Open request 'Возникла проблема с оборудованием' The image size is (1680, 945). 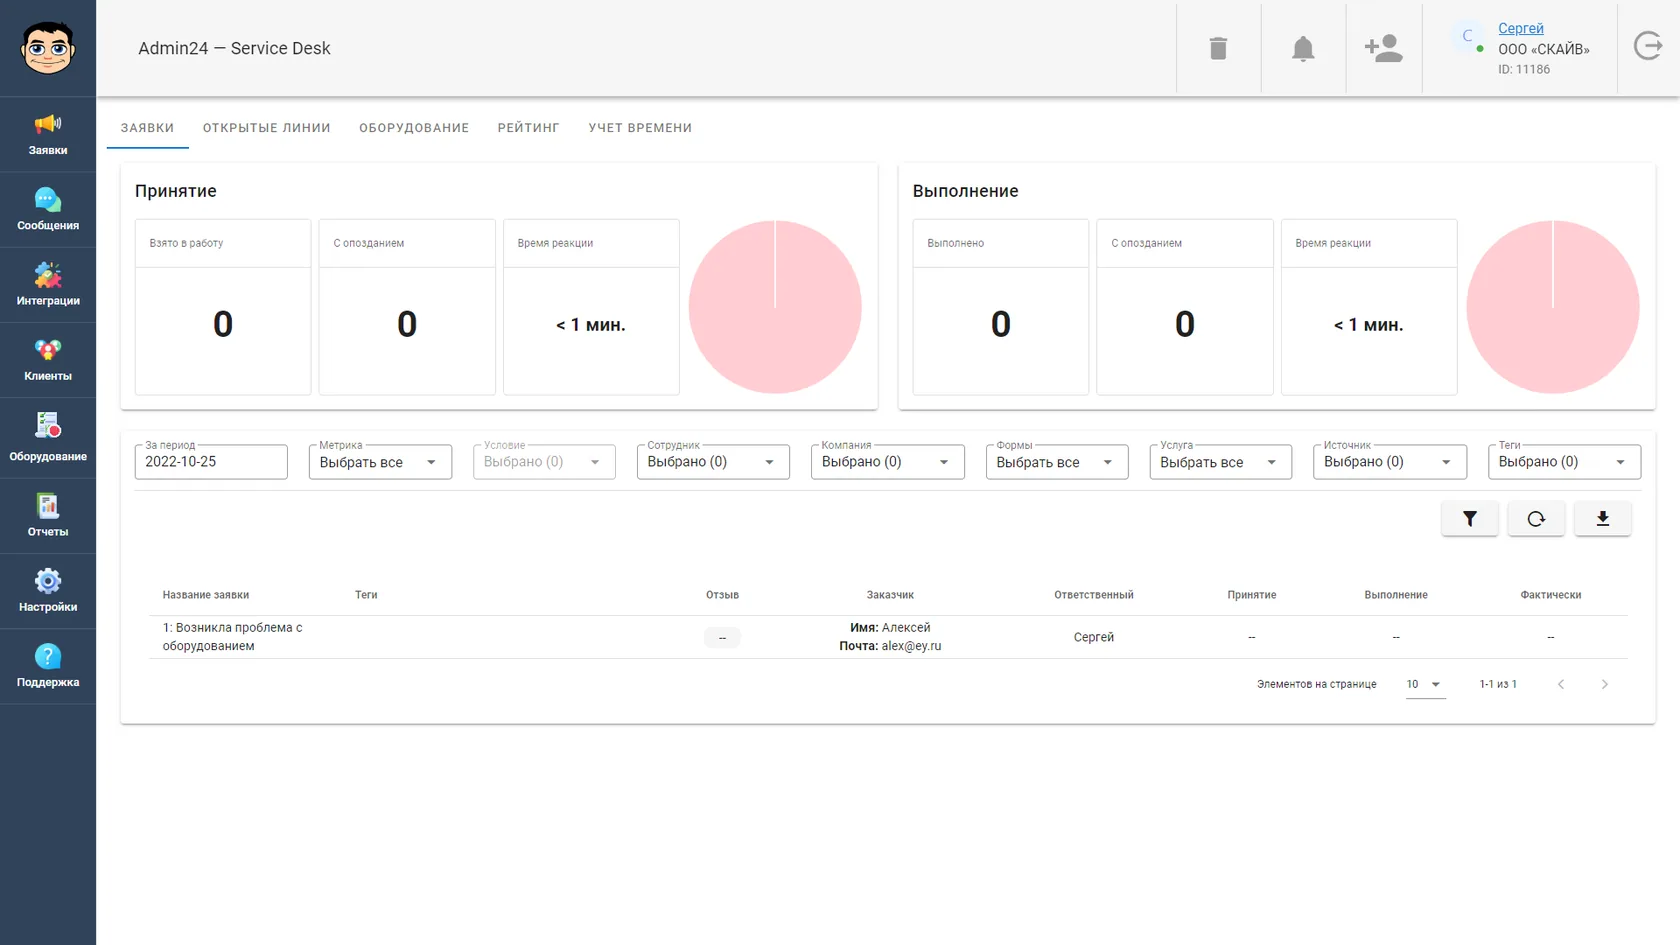[233, 637]
